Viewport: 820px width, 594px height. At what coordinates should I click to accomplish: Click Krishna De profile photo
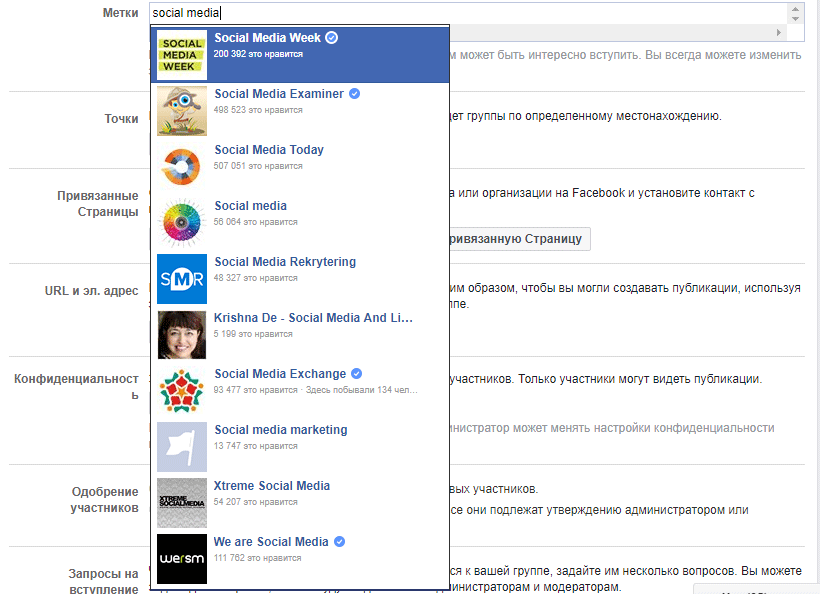[181, 335]
